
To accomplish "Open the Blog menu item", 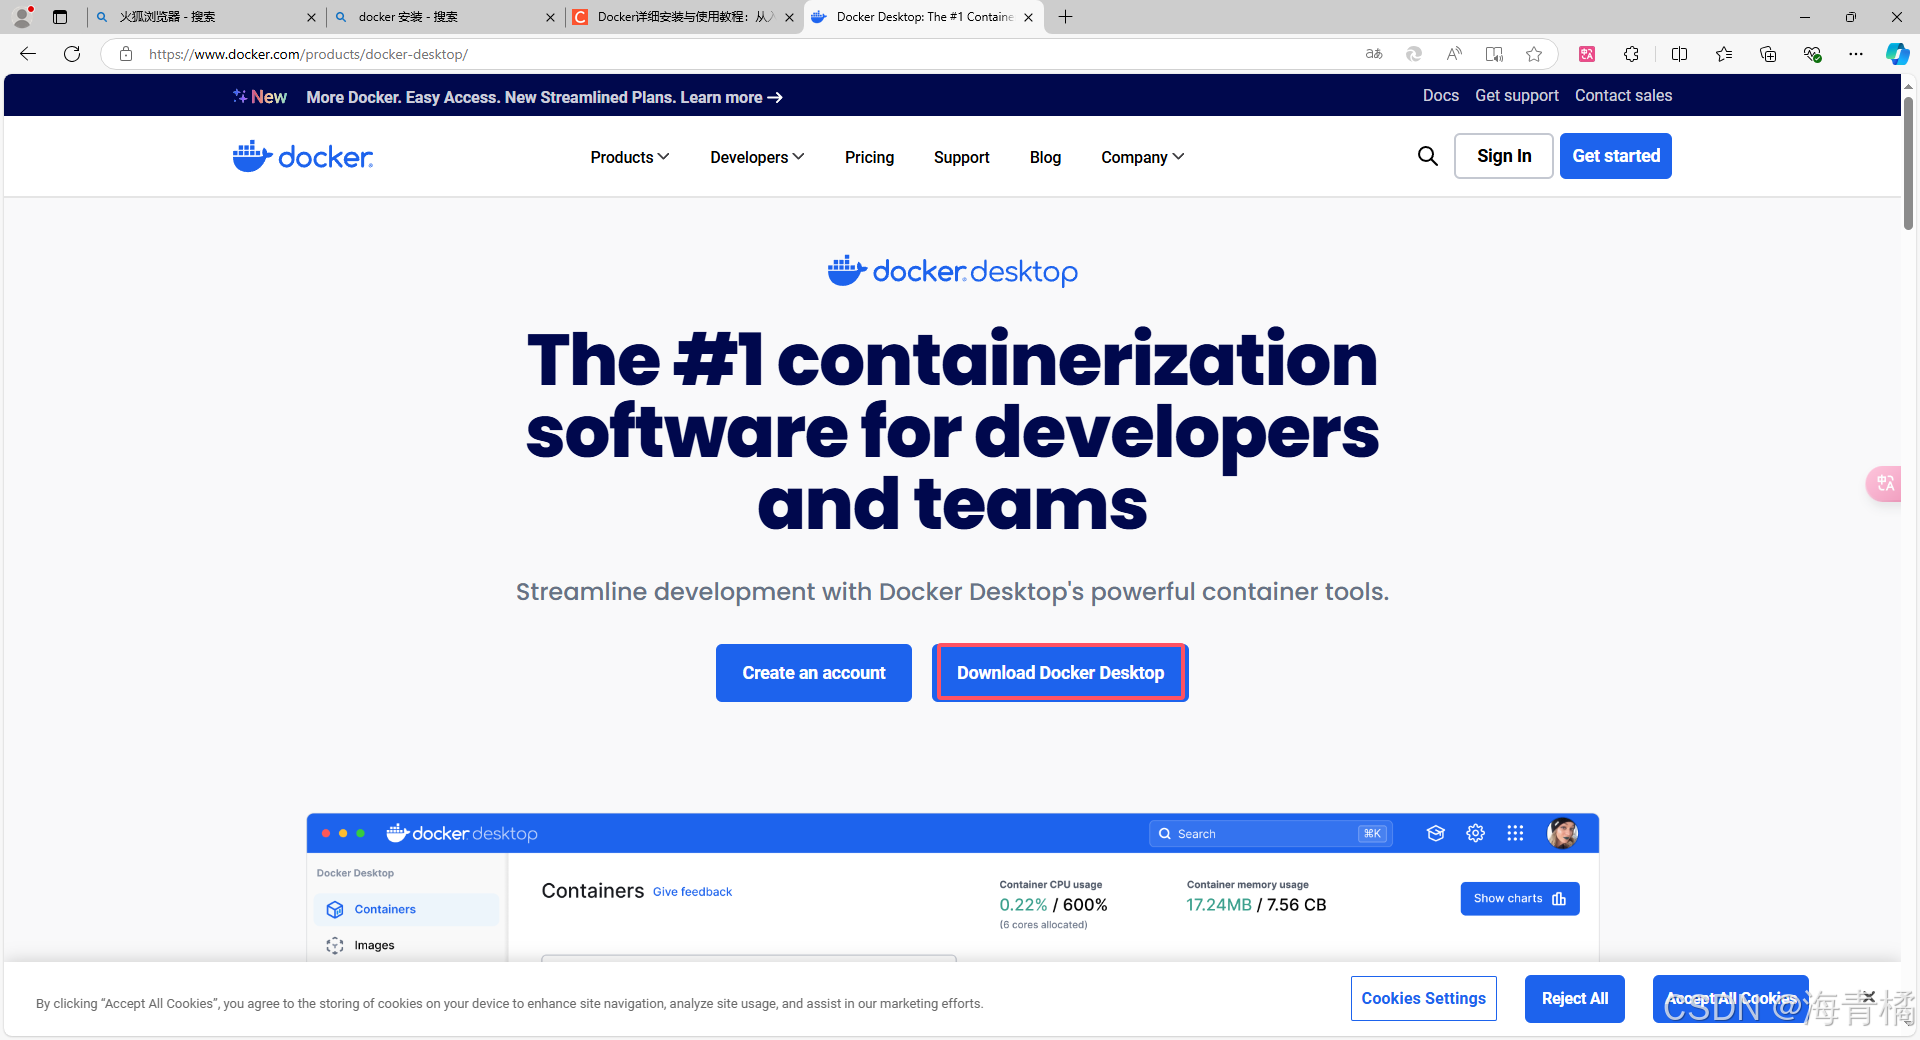I will coord(1045,157).
